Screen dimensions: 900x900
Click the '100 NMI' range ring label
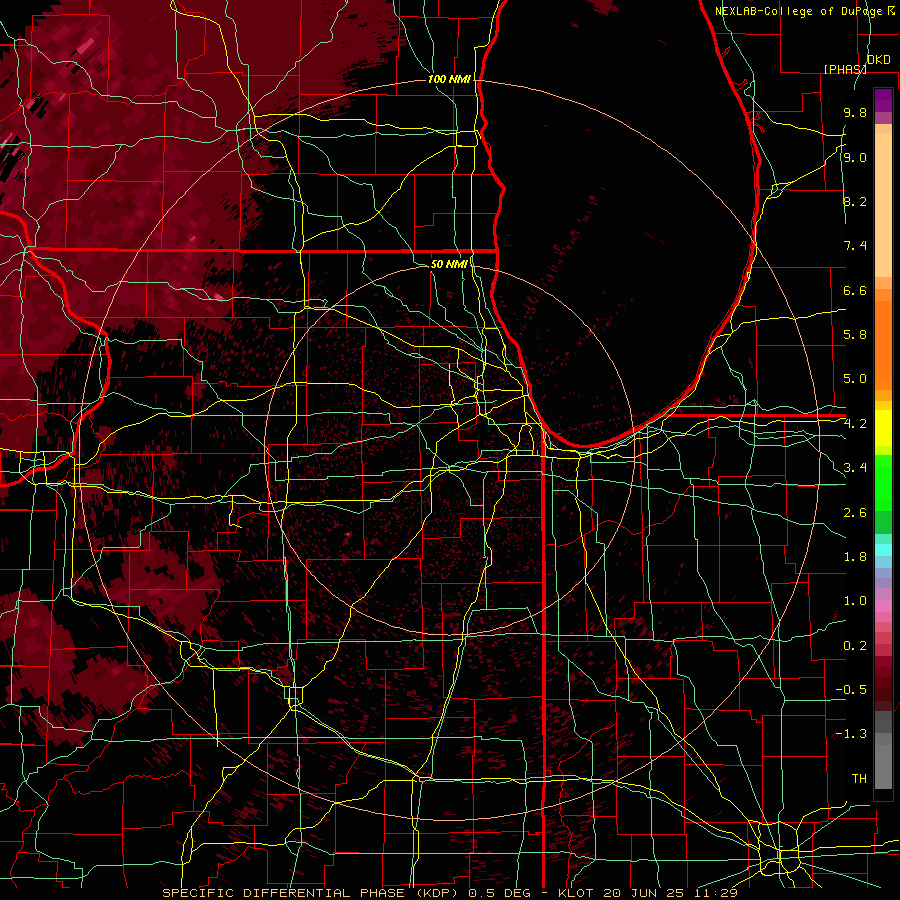pos(449,79)
